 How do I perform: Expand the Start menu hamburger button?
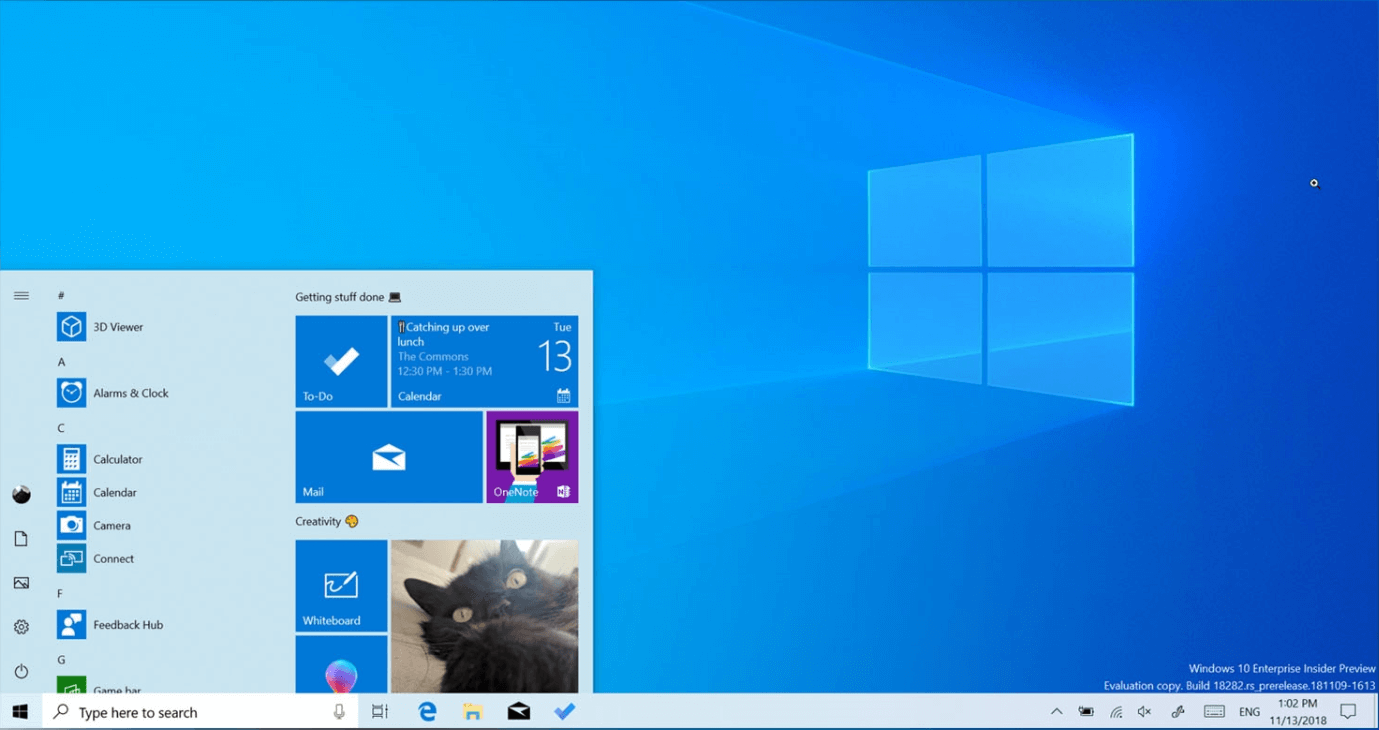21,296
